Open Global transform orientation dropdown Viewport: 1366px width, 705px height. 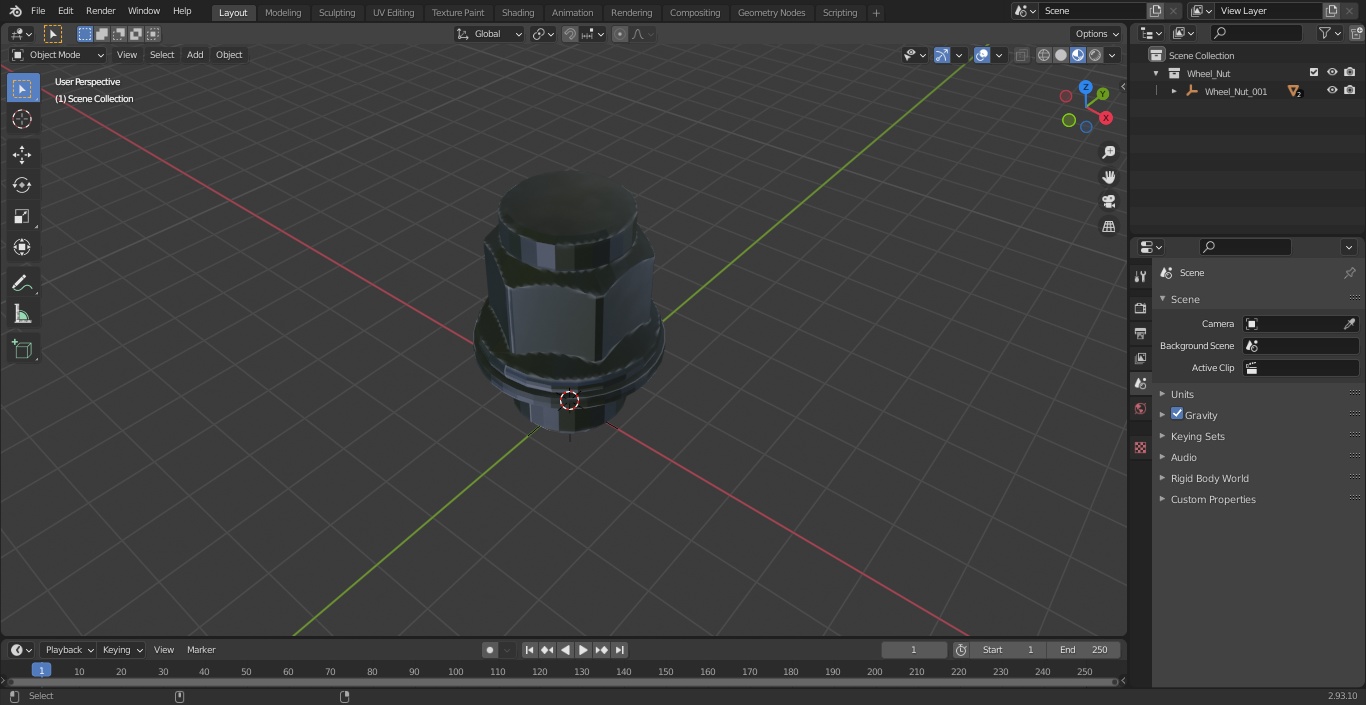(x=489, y=34)
